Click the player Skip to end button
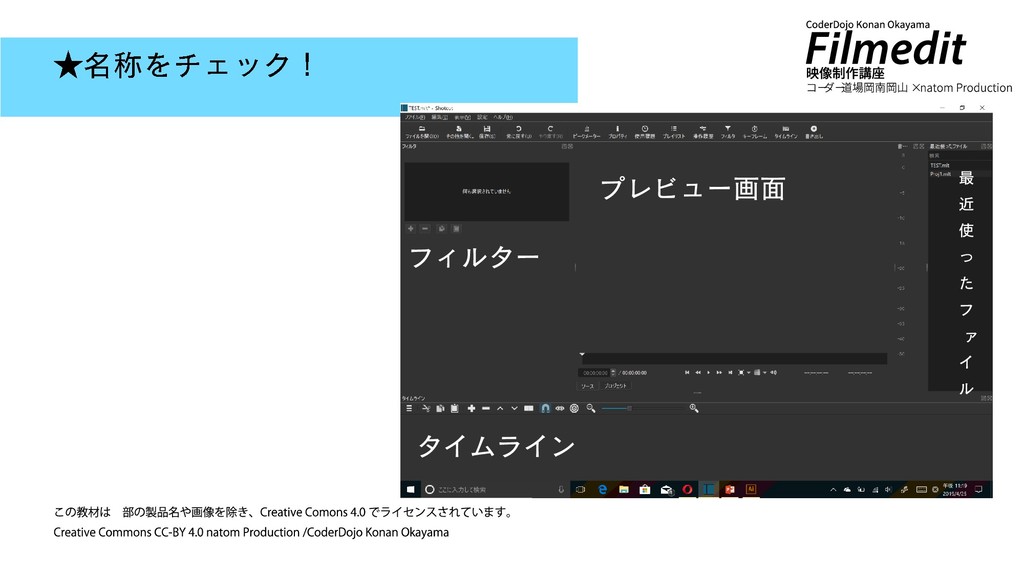The height and width of the screenshot is (576, 1024). [x=730, y=372]
